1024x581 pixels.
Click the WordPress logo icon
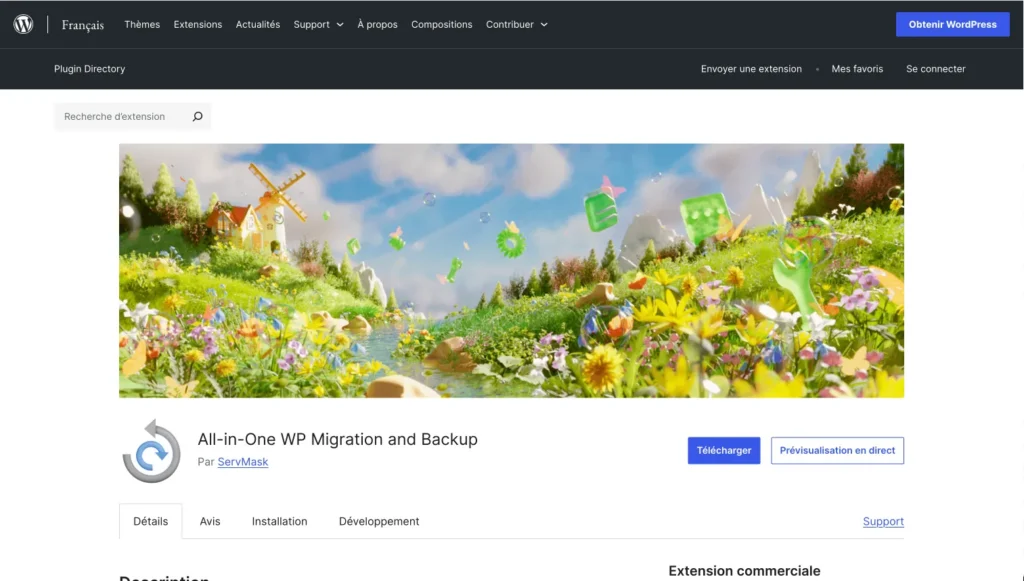22,24
